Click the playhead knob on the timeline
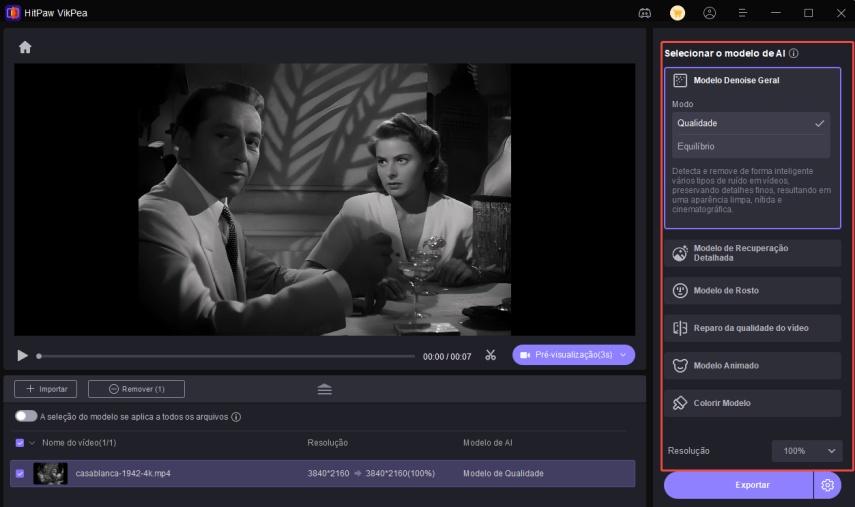Image resolution: width=855 pixels, height=507 pixels. point(39,356)
